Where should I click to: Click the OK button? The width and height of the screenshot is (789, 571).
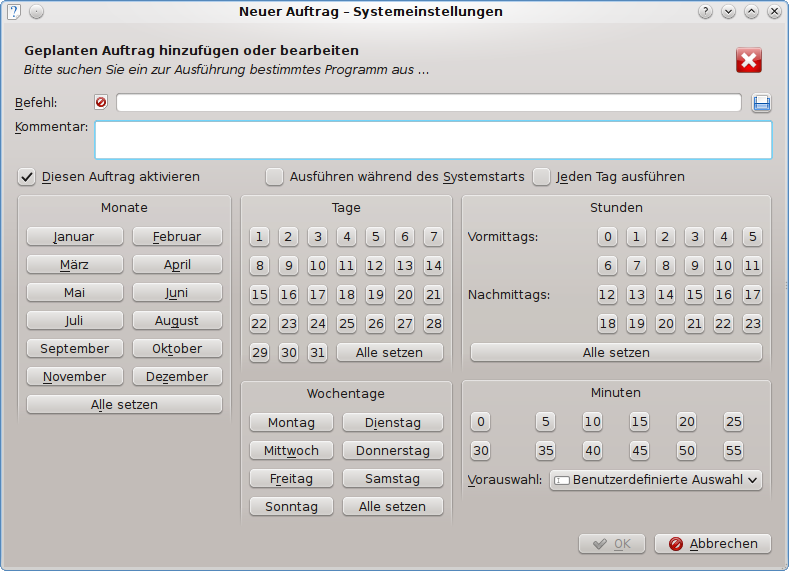tap(612, 543)
